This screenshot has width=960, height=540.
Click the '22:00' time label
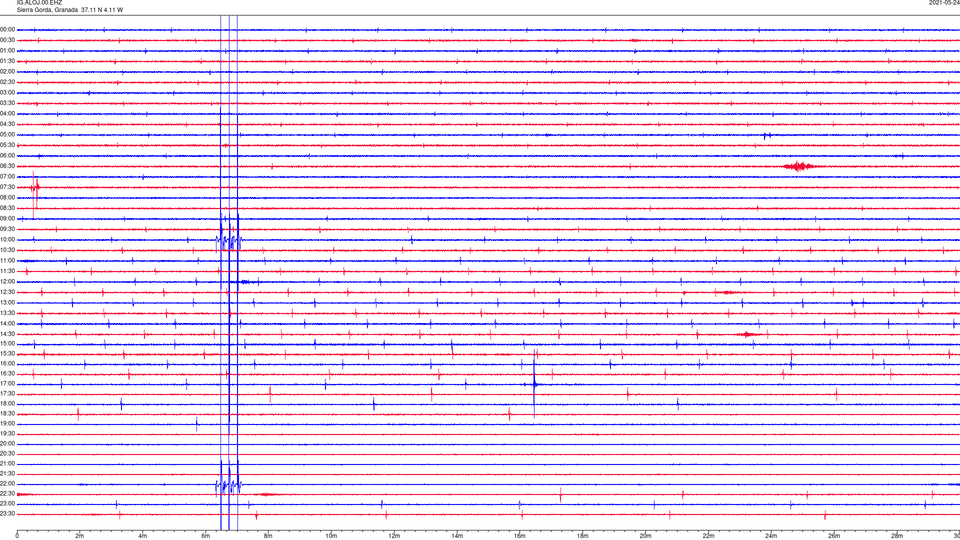coord(7,484)
